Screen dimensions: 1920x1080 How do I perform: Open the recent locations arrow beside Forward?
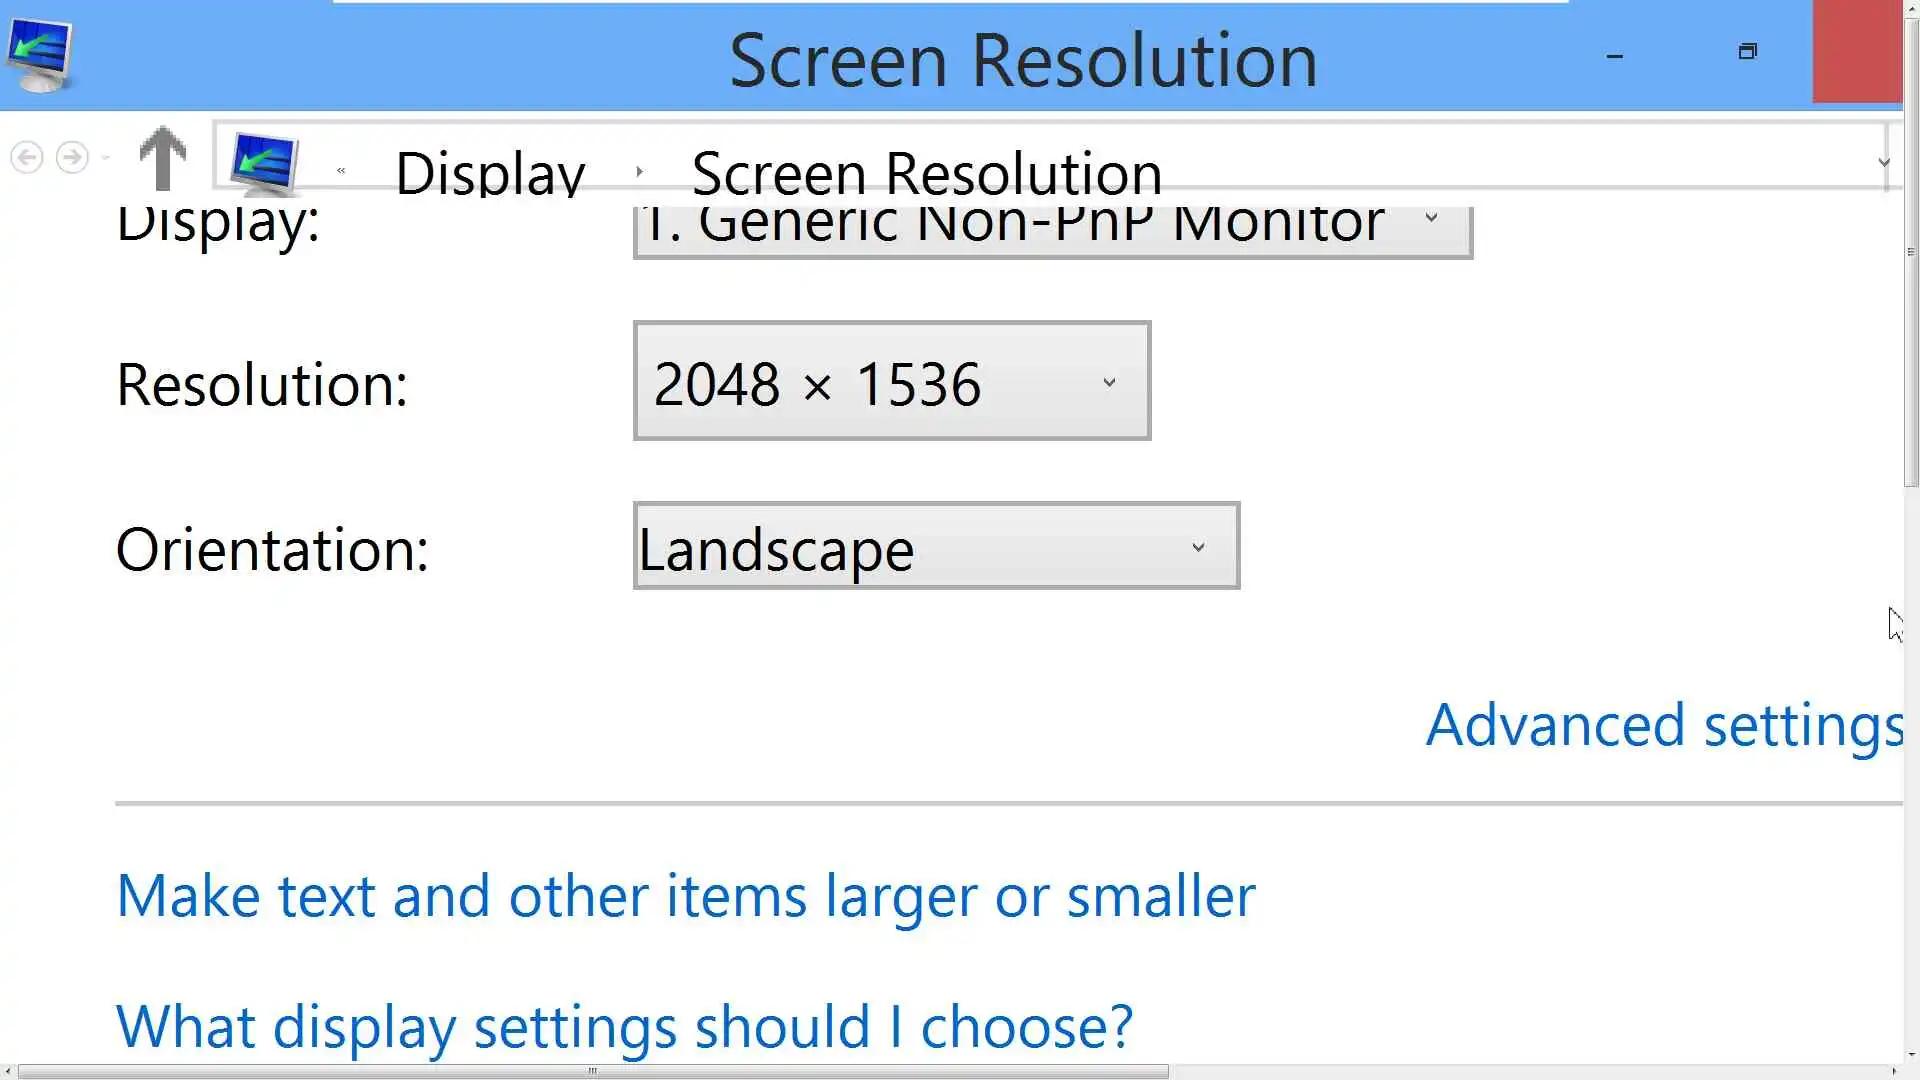[105, 158]
